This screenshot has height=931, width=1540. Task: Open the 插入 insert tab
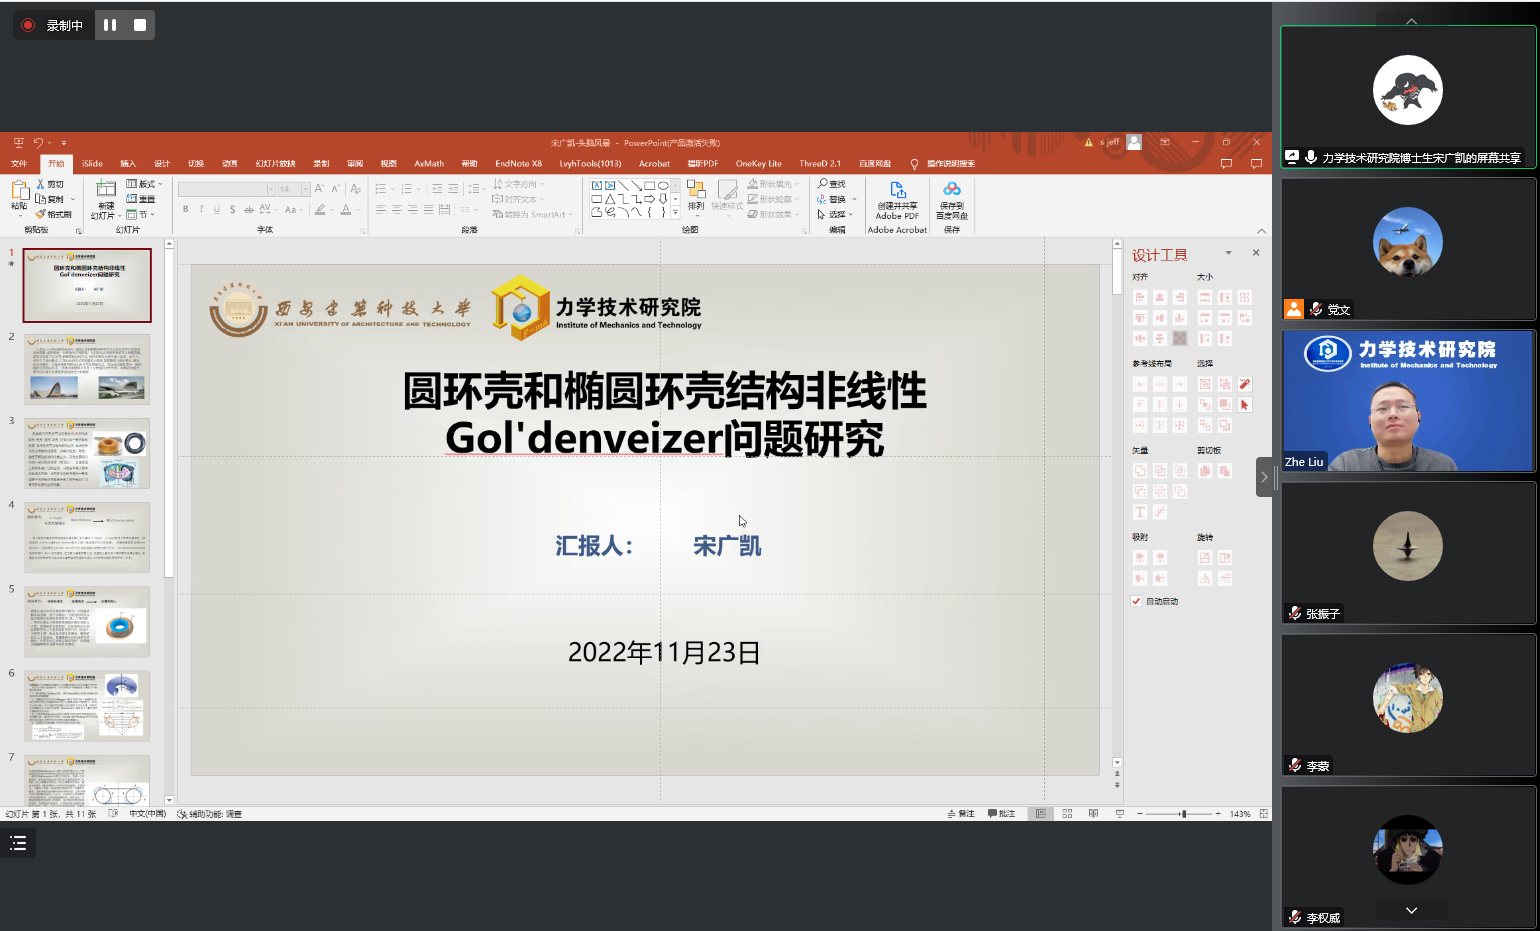pyautogui.click(x=128, y=163)
